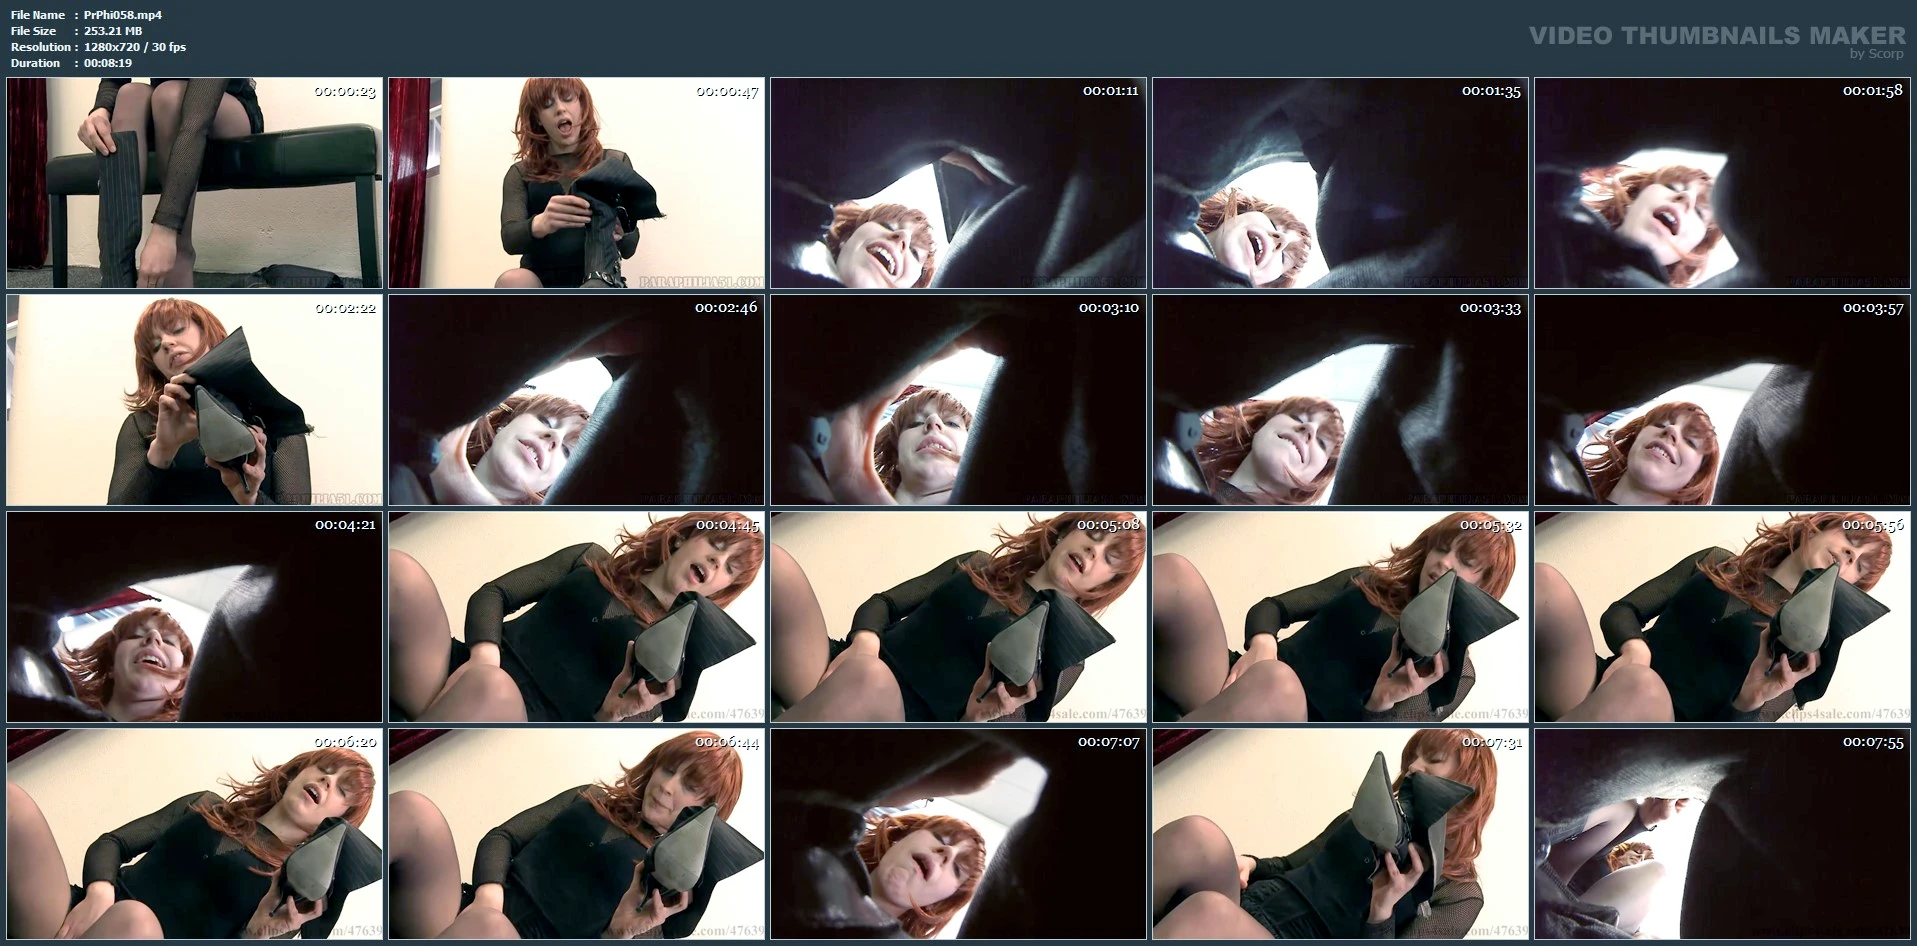Select the thumbnail stamped 00:03:57
1917x946 pixels.
click(x=1723, y=400)
